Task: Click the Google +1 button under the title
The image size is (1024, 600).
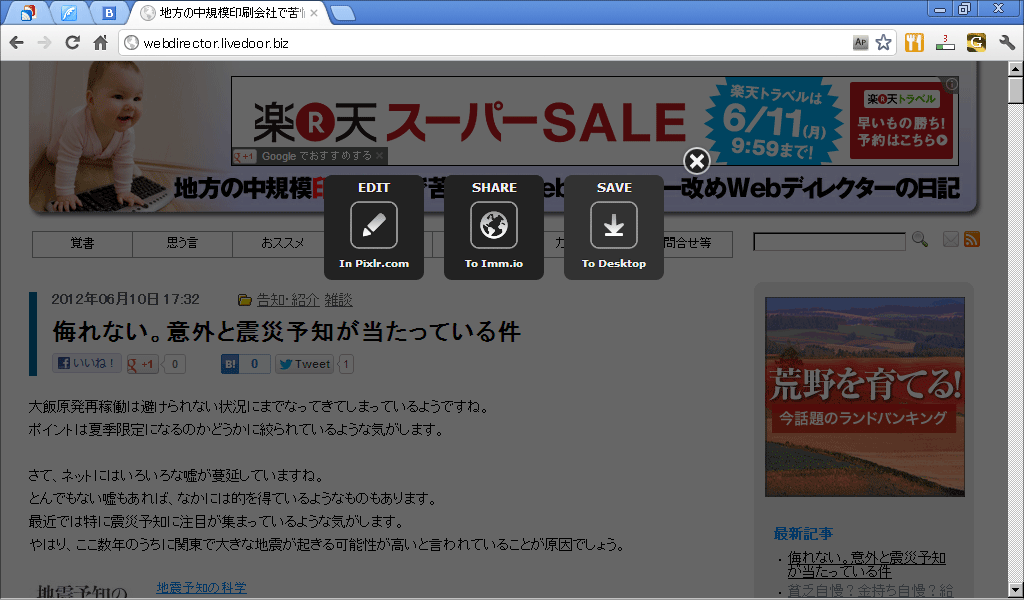Action: tap(142, 364)
